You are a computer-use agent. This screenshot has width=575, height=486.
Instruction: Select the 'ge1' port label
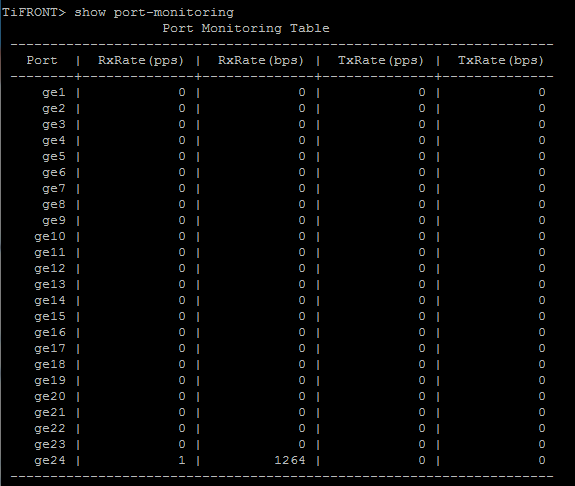point(54,93)
